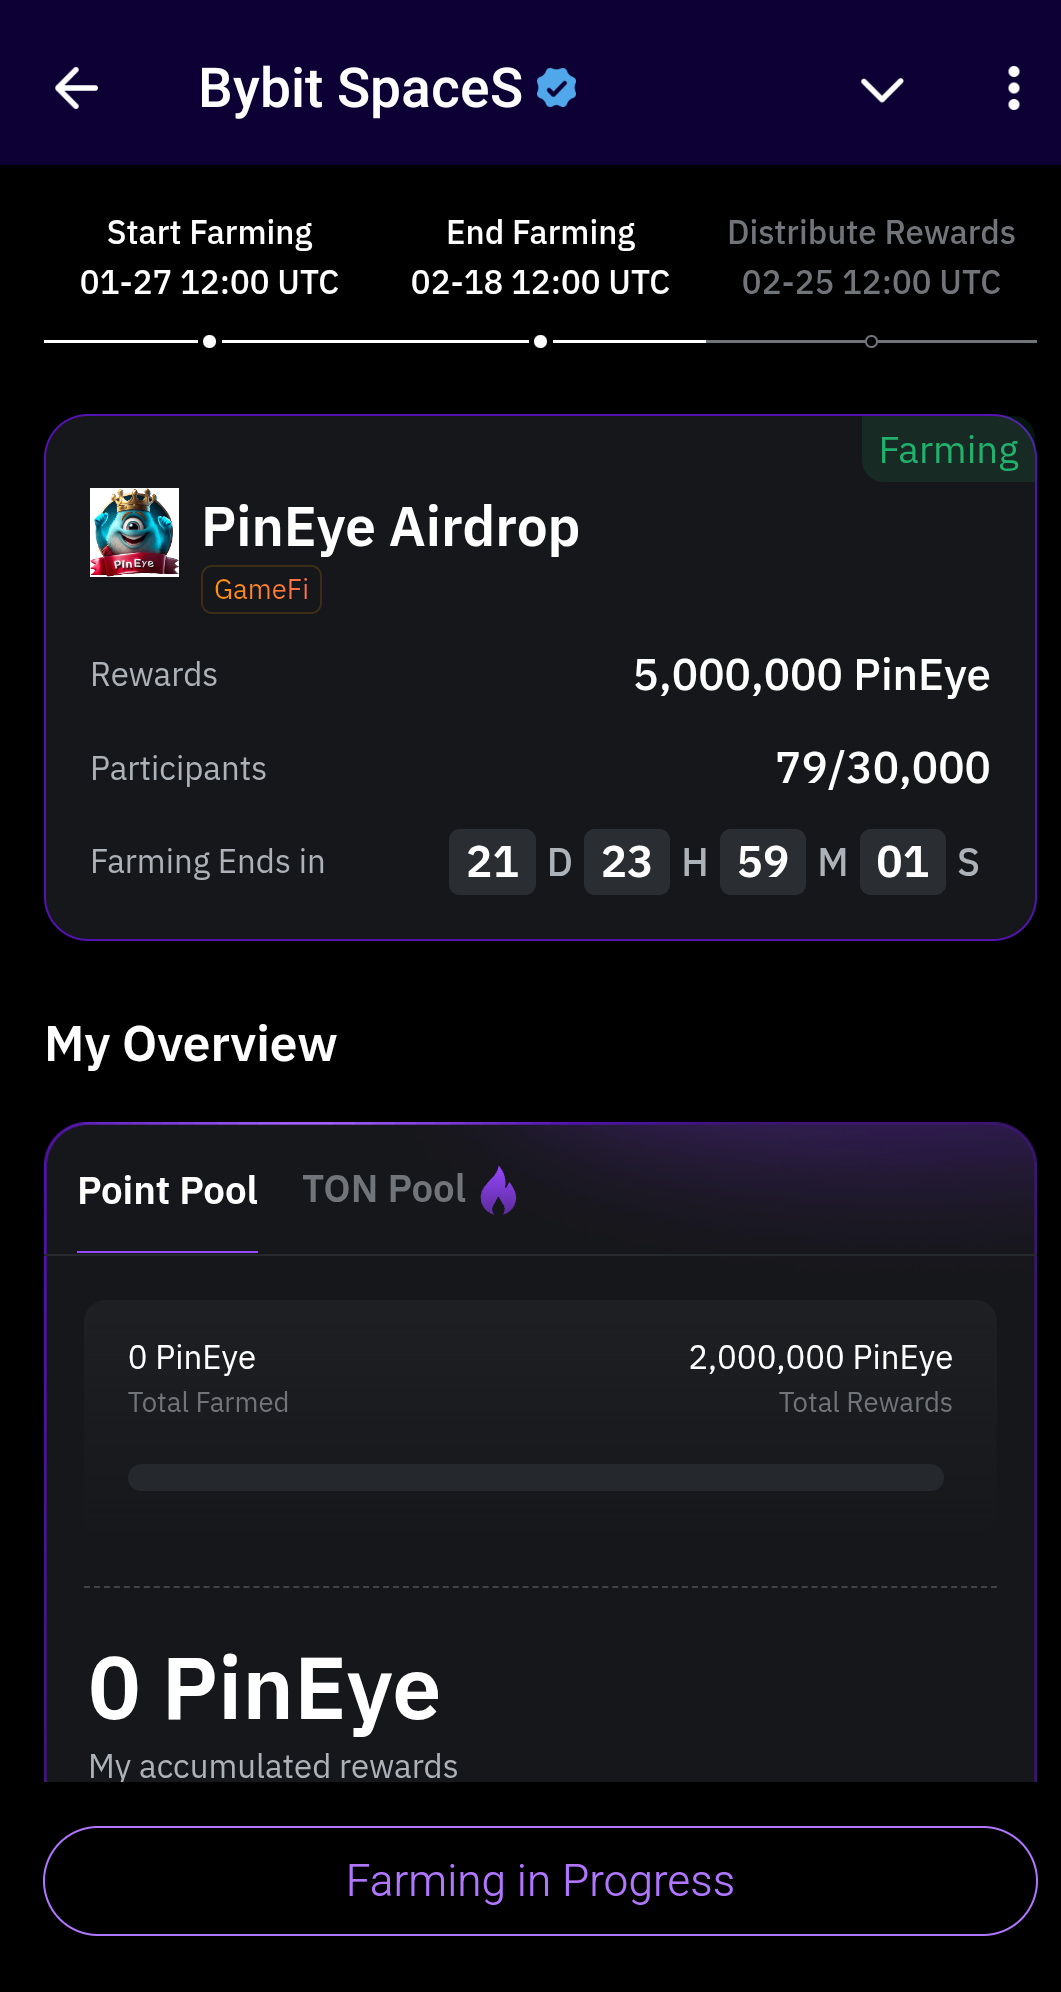Screen dimensions: 1061x1992
Task: Tap the PinEye mascot logo
Action: pos(135,532)
